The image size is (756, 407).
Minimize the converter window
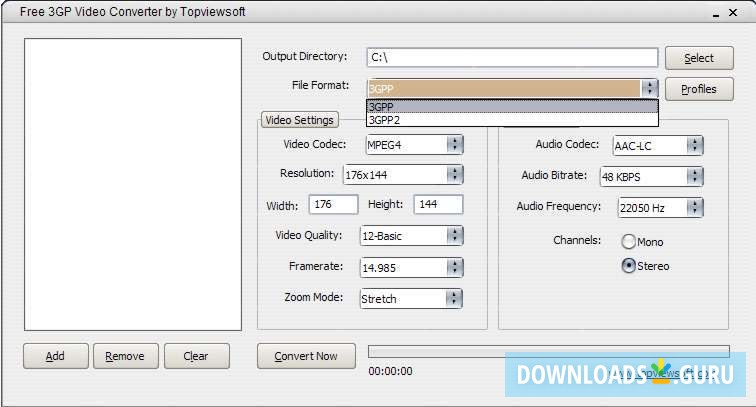pyautogui.click(x=716, y=14)
